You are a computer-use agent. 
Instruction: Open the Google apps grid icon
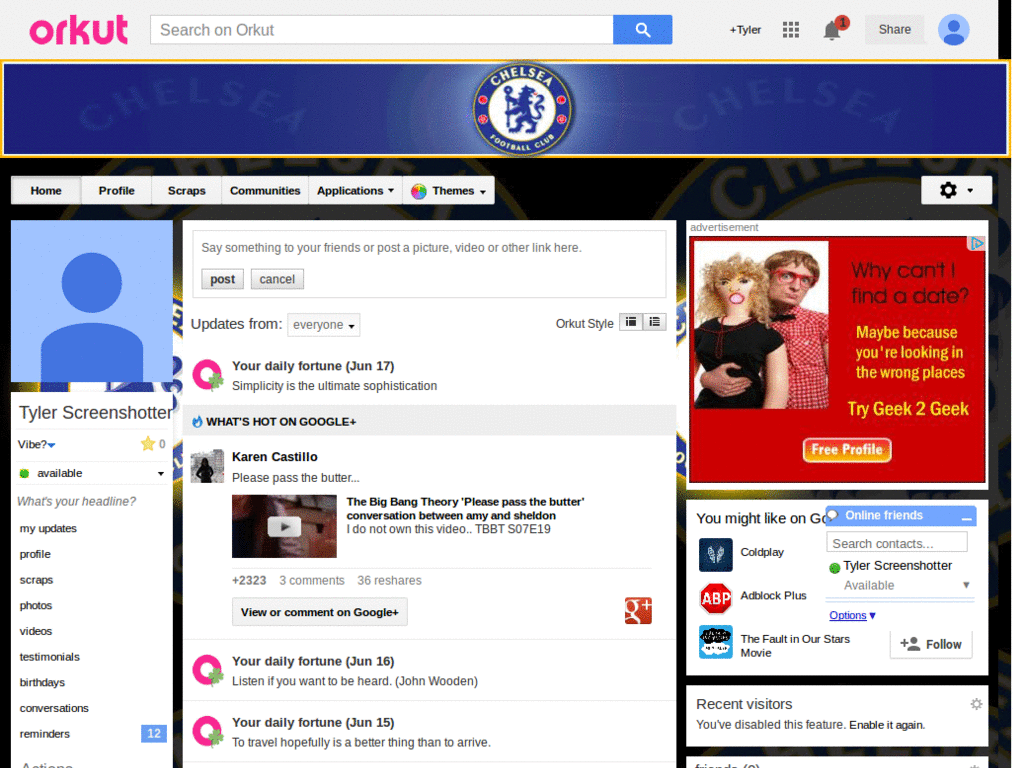point(791,29)
